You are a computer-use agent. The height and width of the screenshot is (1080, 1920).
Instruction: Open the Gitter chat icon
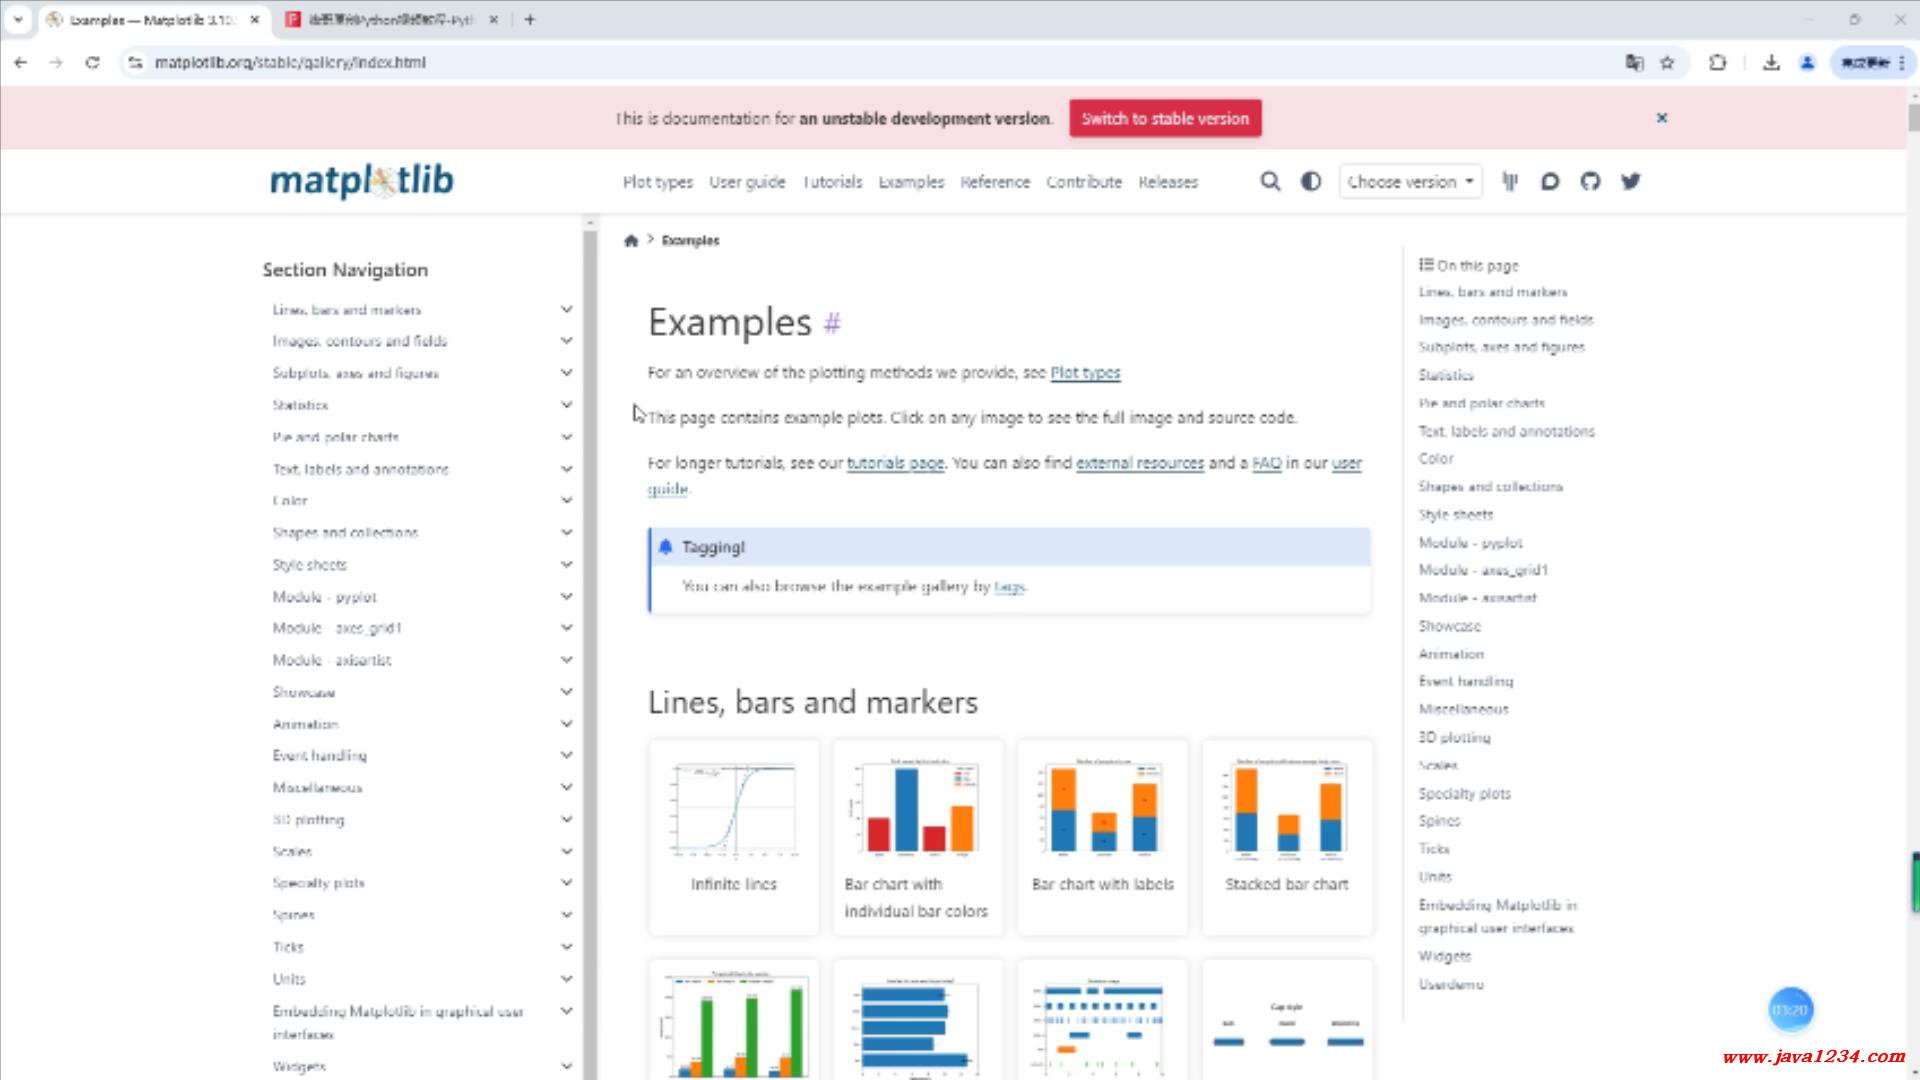click(1510, 181)
